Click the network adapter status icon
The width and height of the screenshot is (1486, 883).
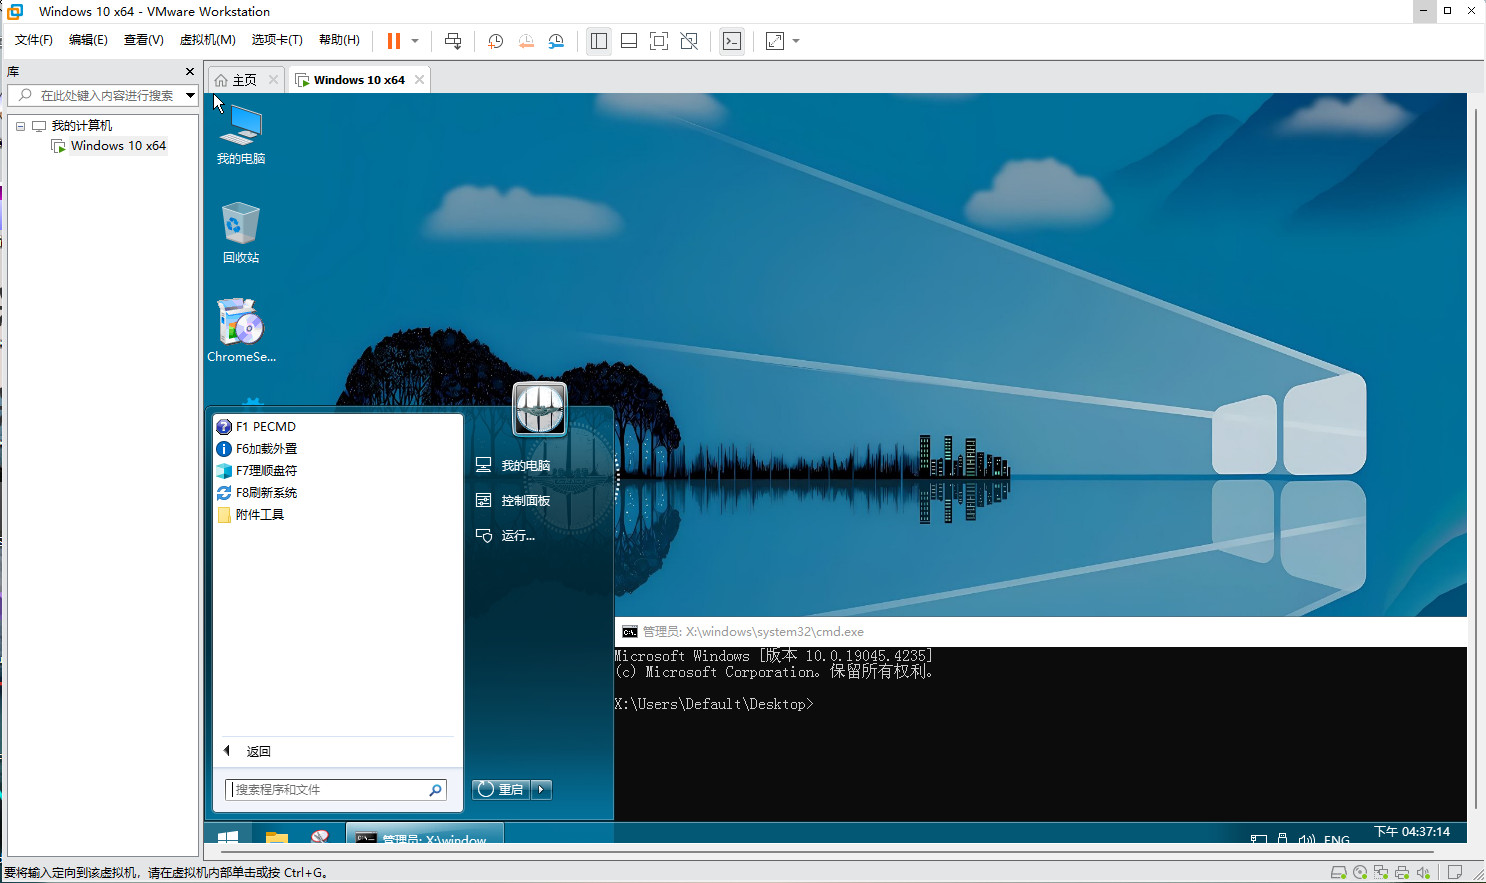pos(1381,872)
